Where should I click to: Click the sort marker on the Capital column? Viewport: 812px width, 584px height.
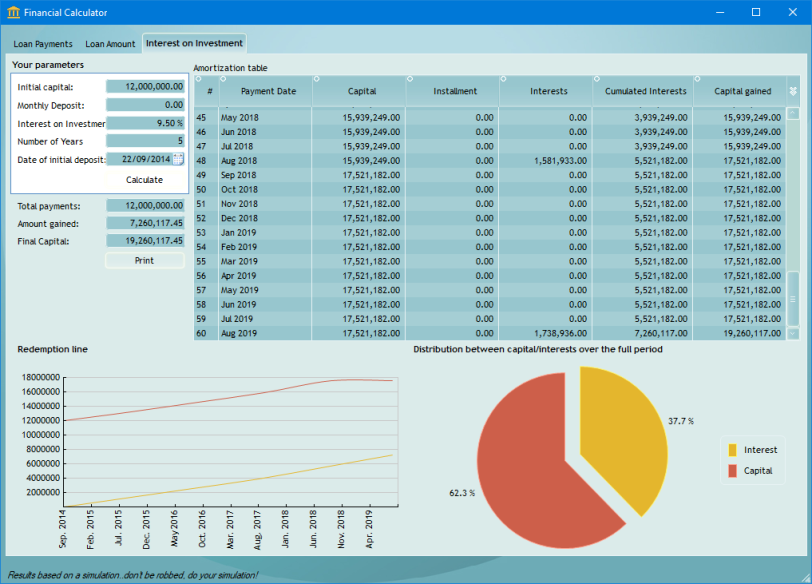coord(317,78)
